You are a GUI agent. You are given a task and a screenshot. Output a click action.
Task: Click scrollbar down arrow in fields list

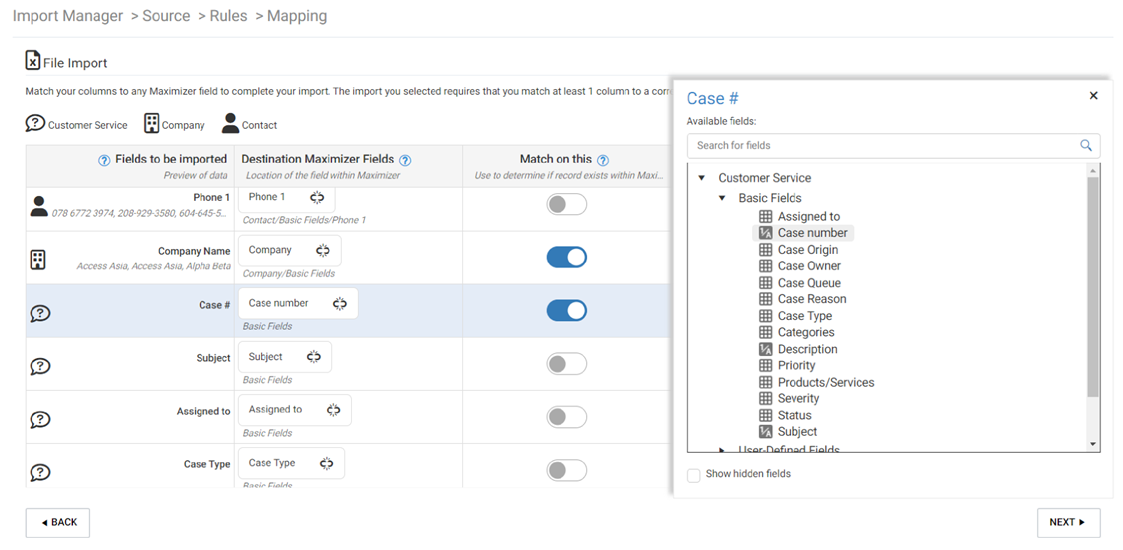coord(1093,445)
